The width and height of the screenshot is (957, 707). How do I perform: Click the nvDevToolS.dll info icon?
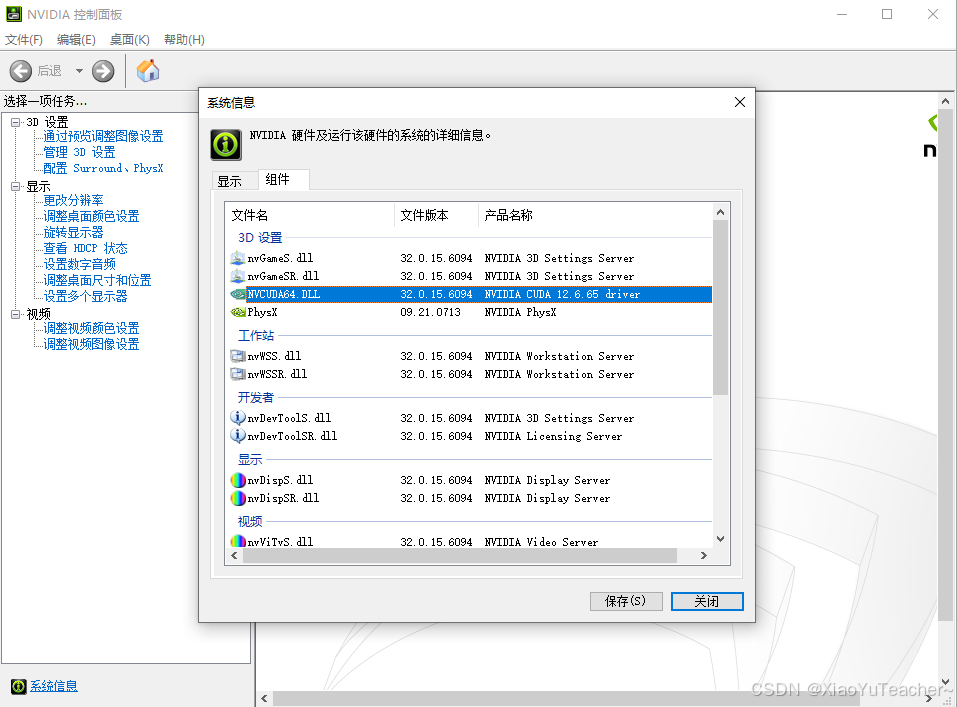[237, 418]
